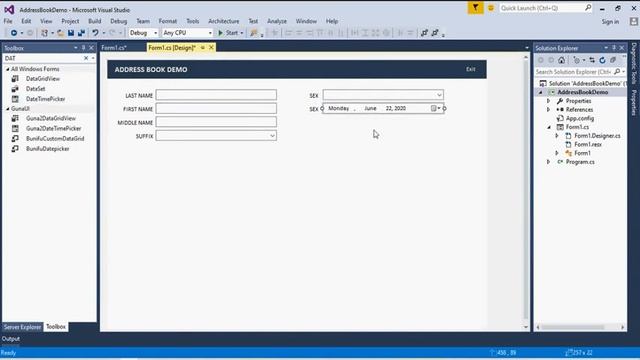Close the Form1.cs [Design] tab
The height and width of the screenshot is (360, 640).
(211, 48)
